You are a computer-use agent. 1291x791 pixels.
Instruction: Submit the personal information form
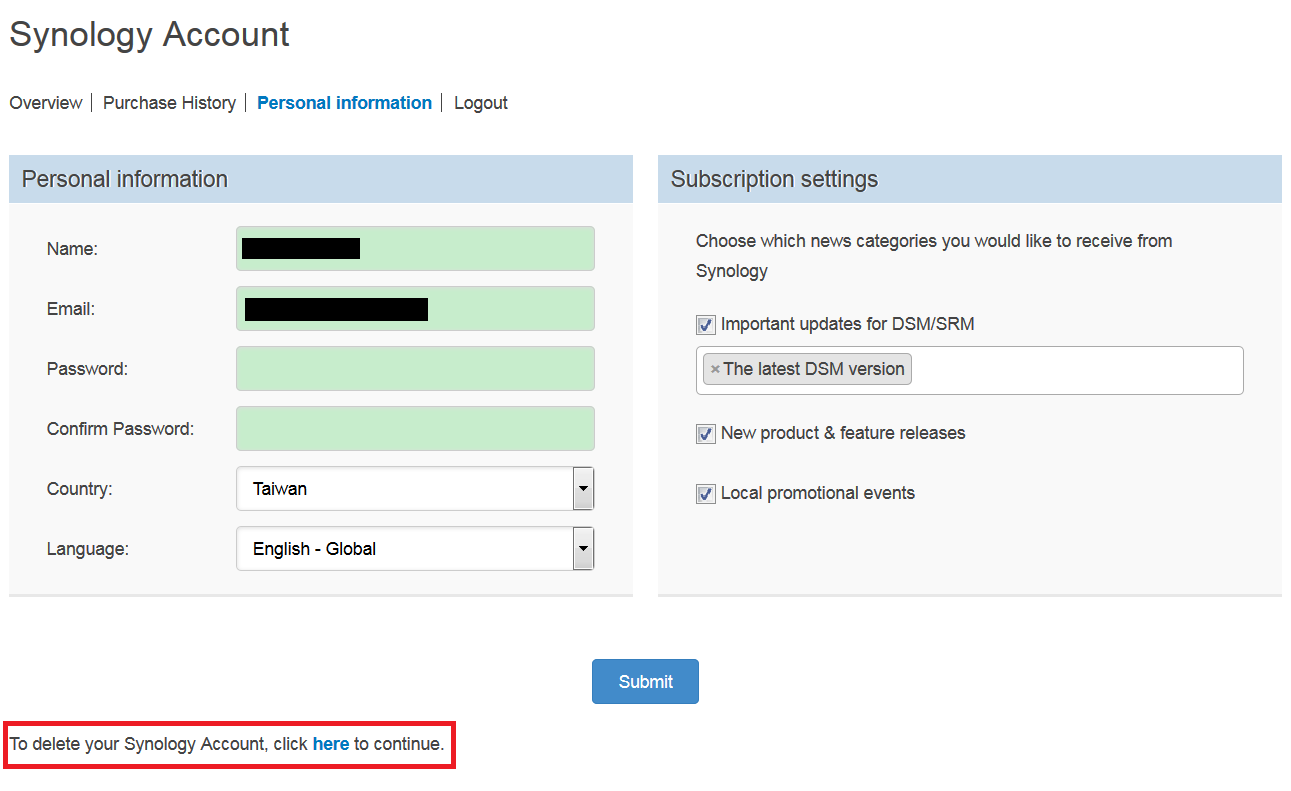645,681
